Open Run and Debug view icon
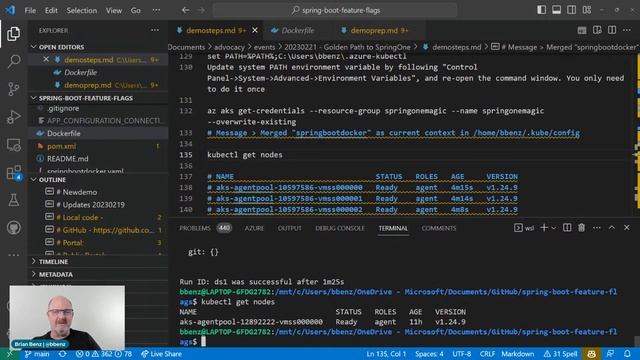The height and width of the screenshot is (360, 640). point(13,117)
